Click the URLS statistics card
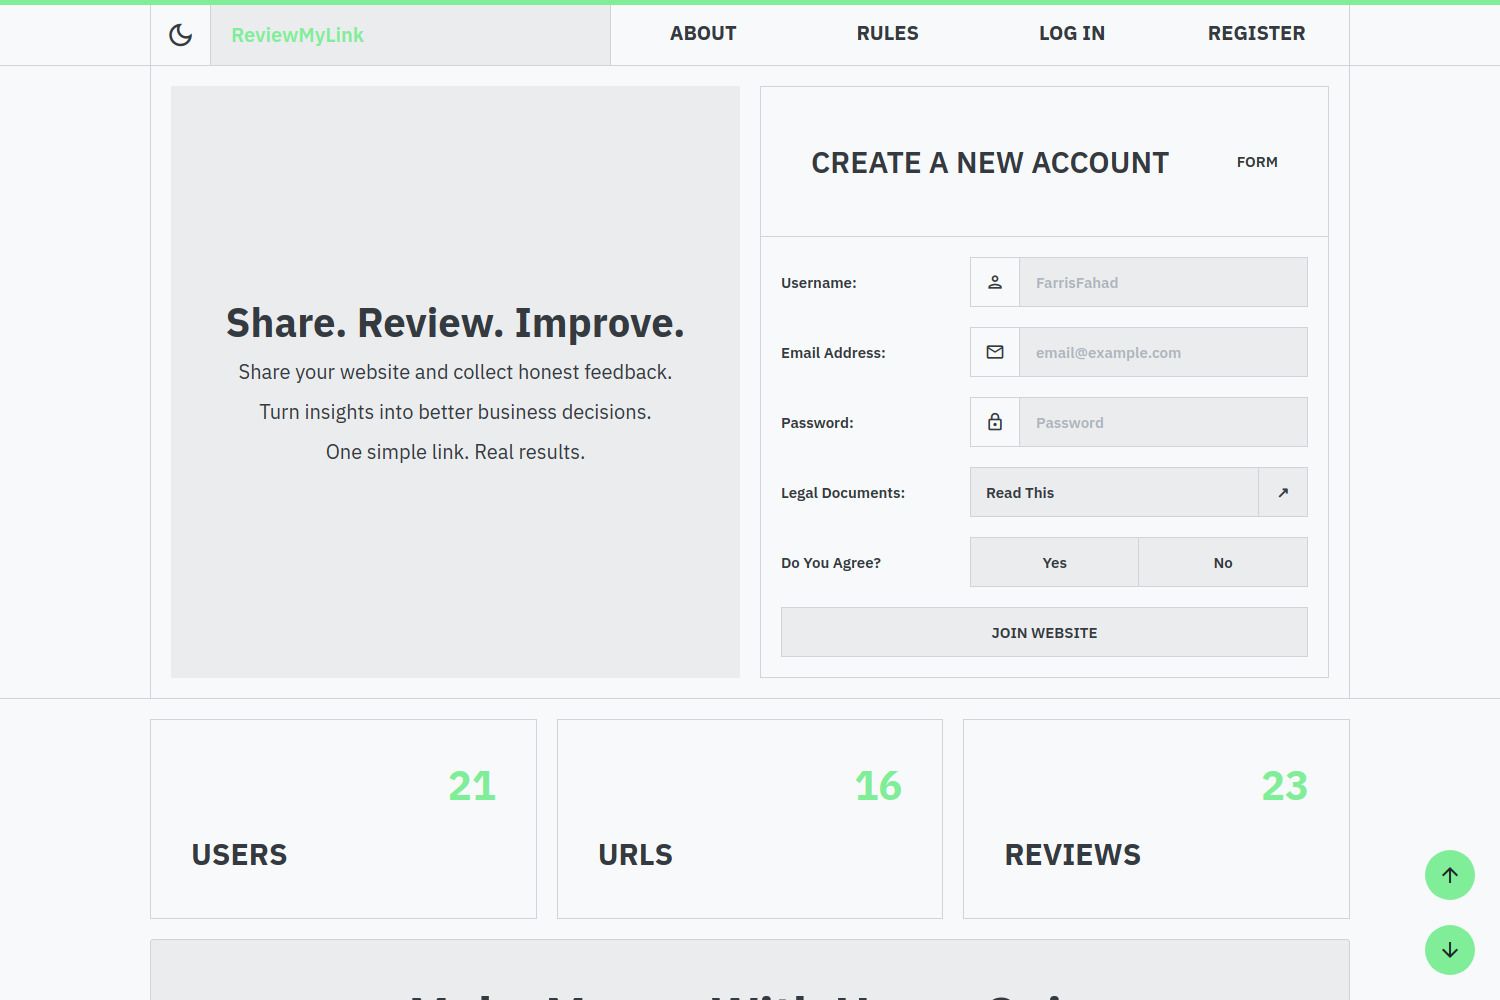 (750, 819)
